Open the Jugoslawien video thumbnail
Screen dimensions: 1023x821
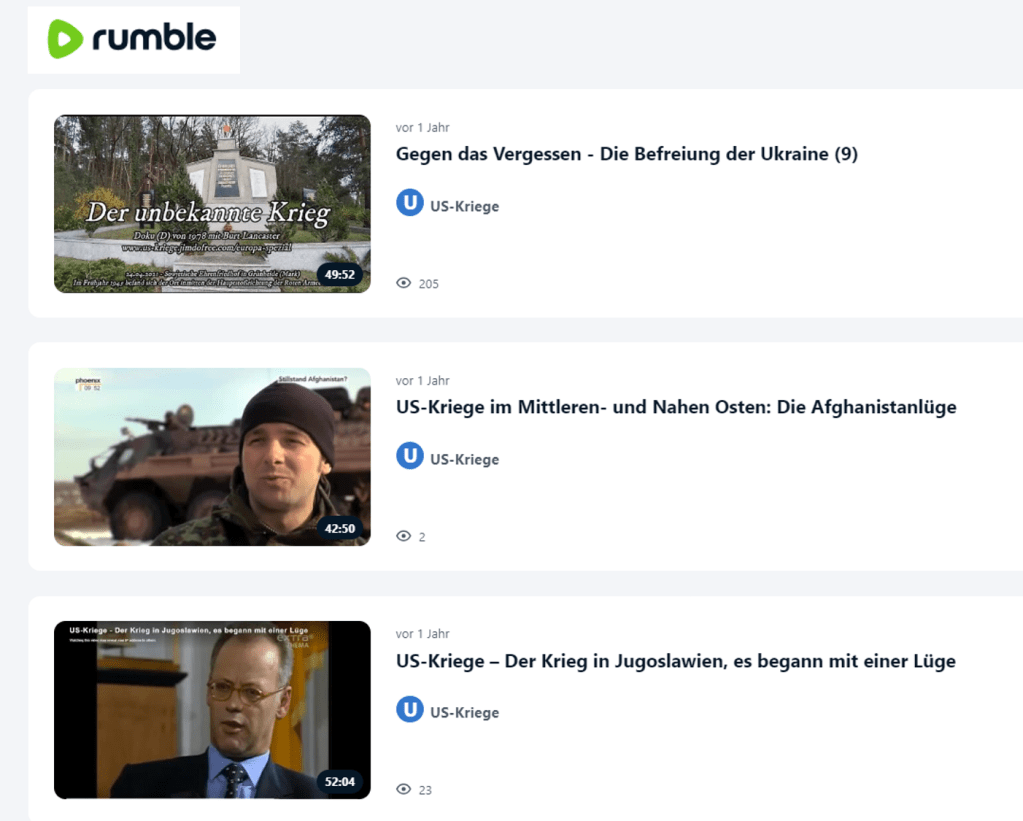[212, 709]
